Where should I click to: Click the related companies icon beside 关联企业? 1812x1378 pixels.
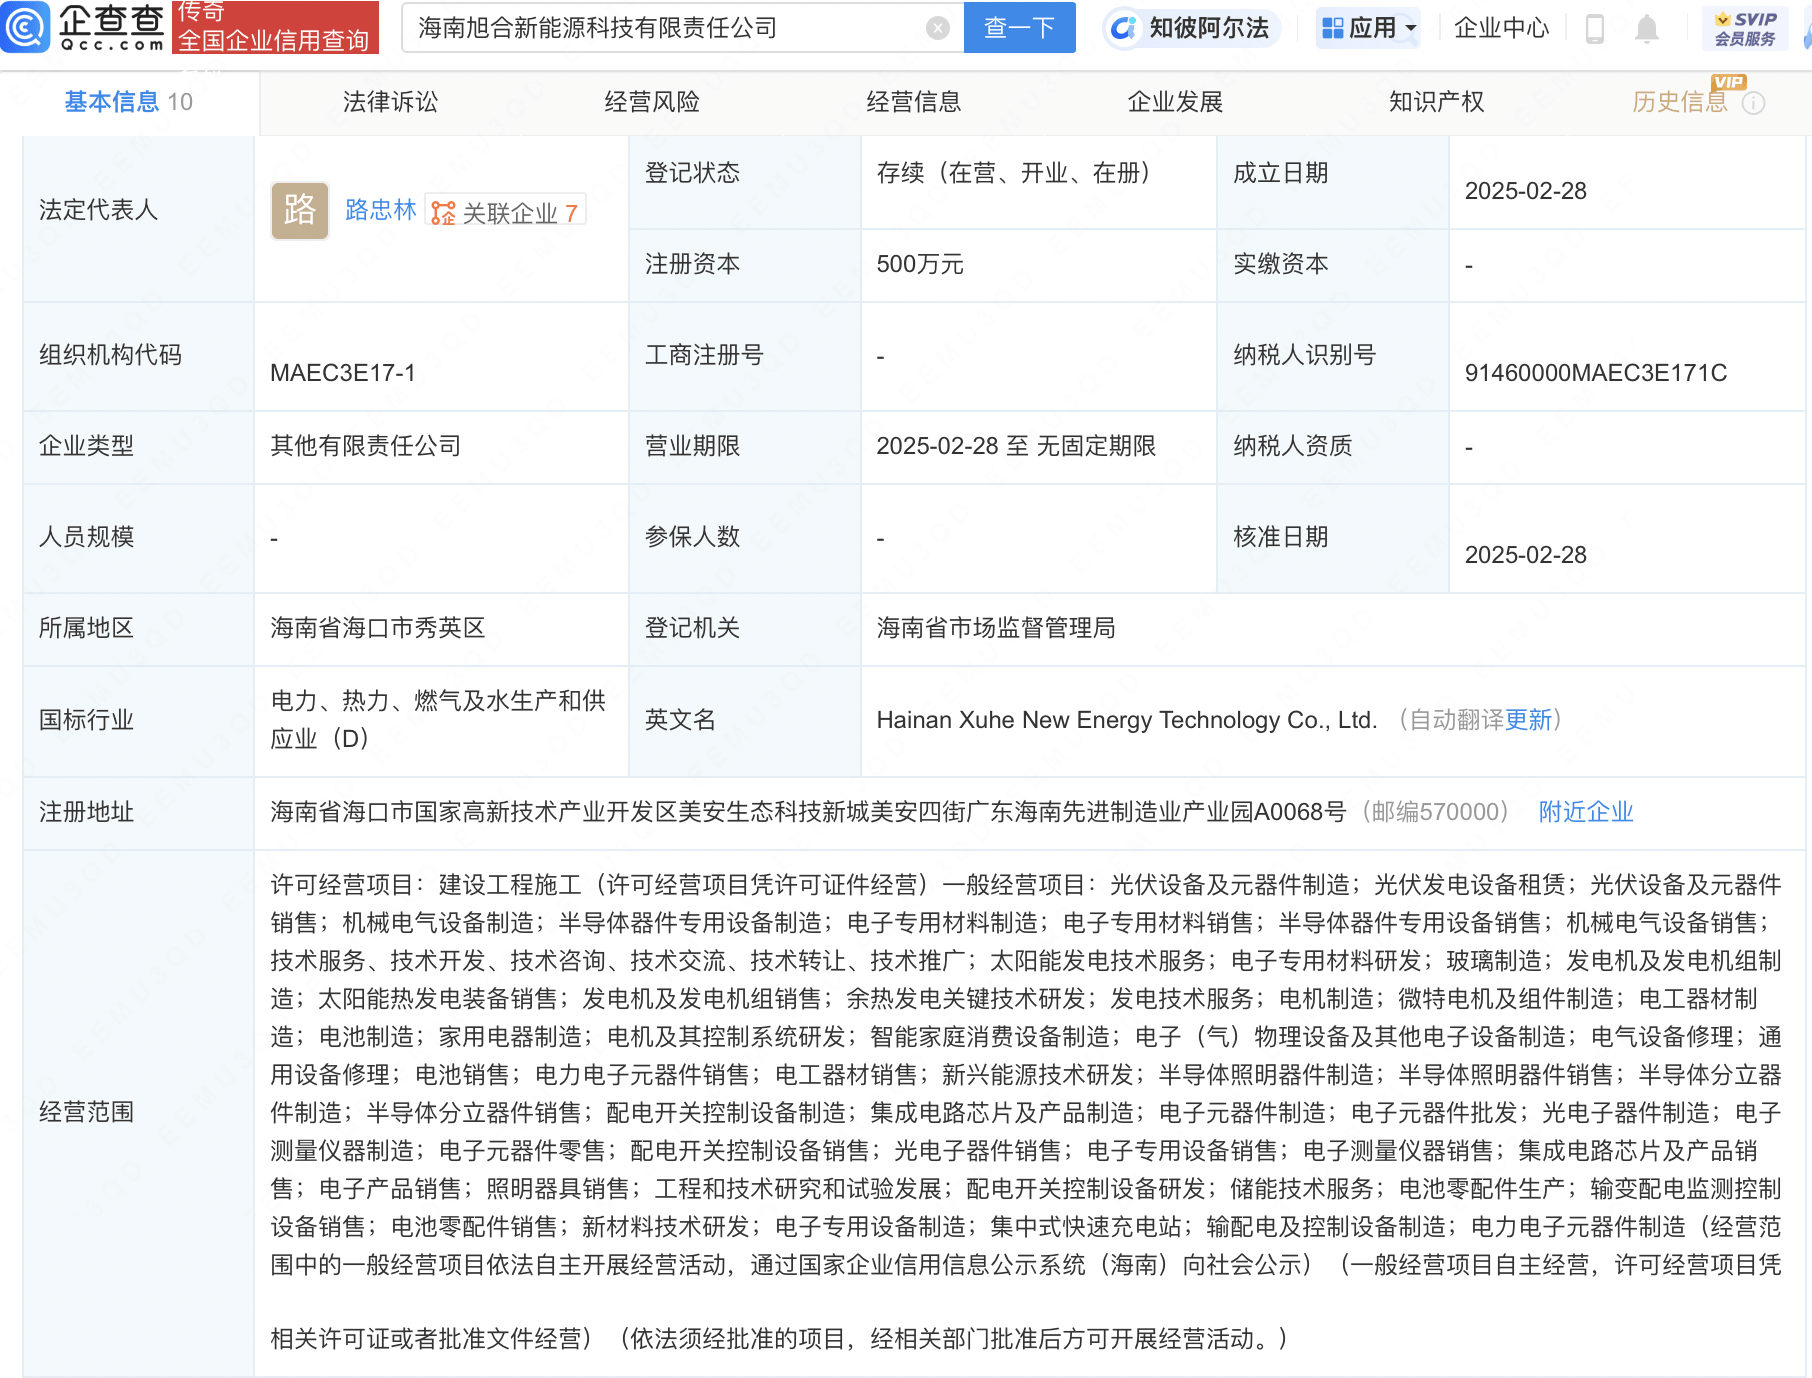pos(443,213)
